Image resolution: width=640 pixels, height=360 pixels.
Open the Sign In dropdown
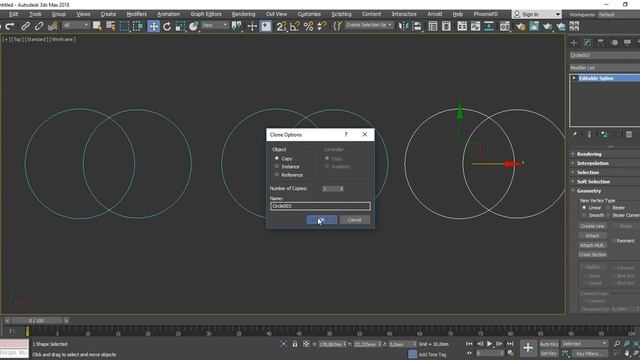(x=537, y=14)
